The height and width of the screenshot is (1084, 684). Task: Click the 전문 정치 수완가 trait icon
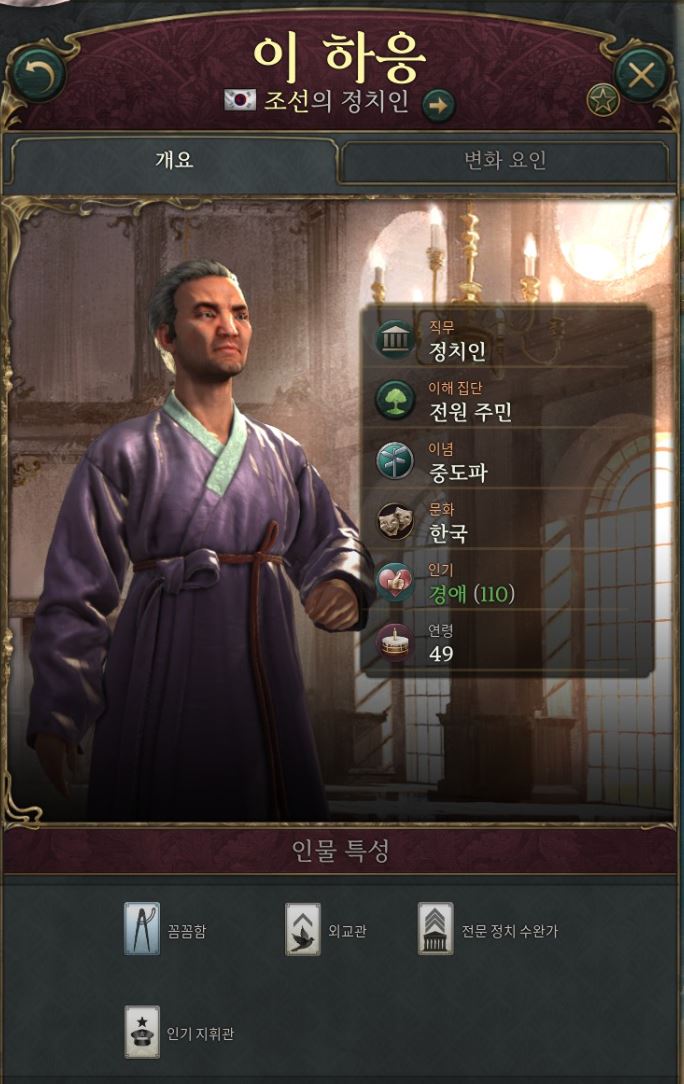[x=436, y=928]
